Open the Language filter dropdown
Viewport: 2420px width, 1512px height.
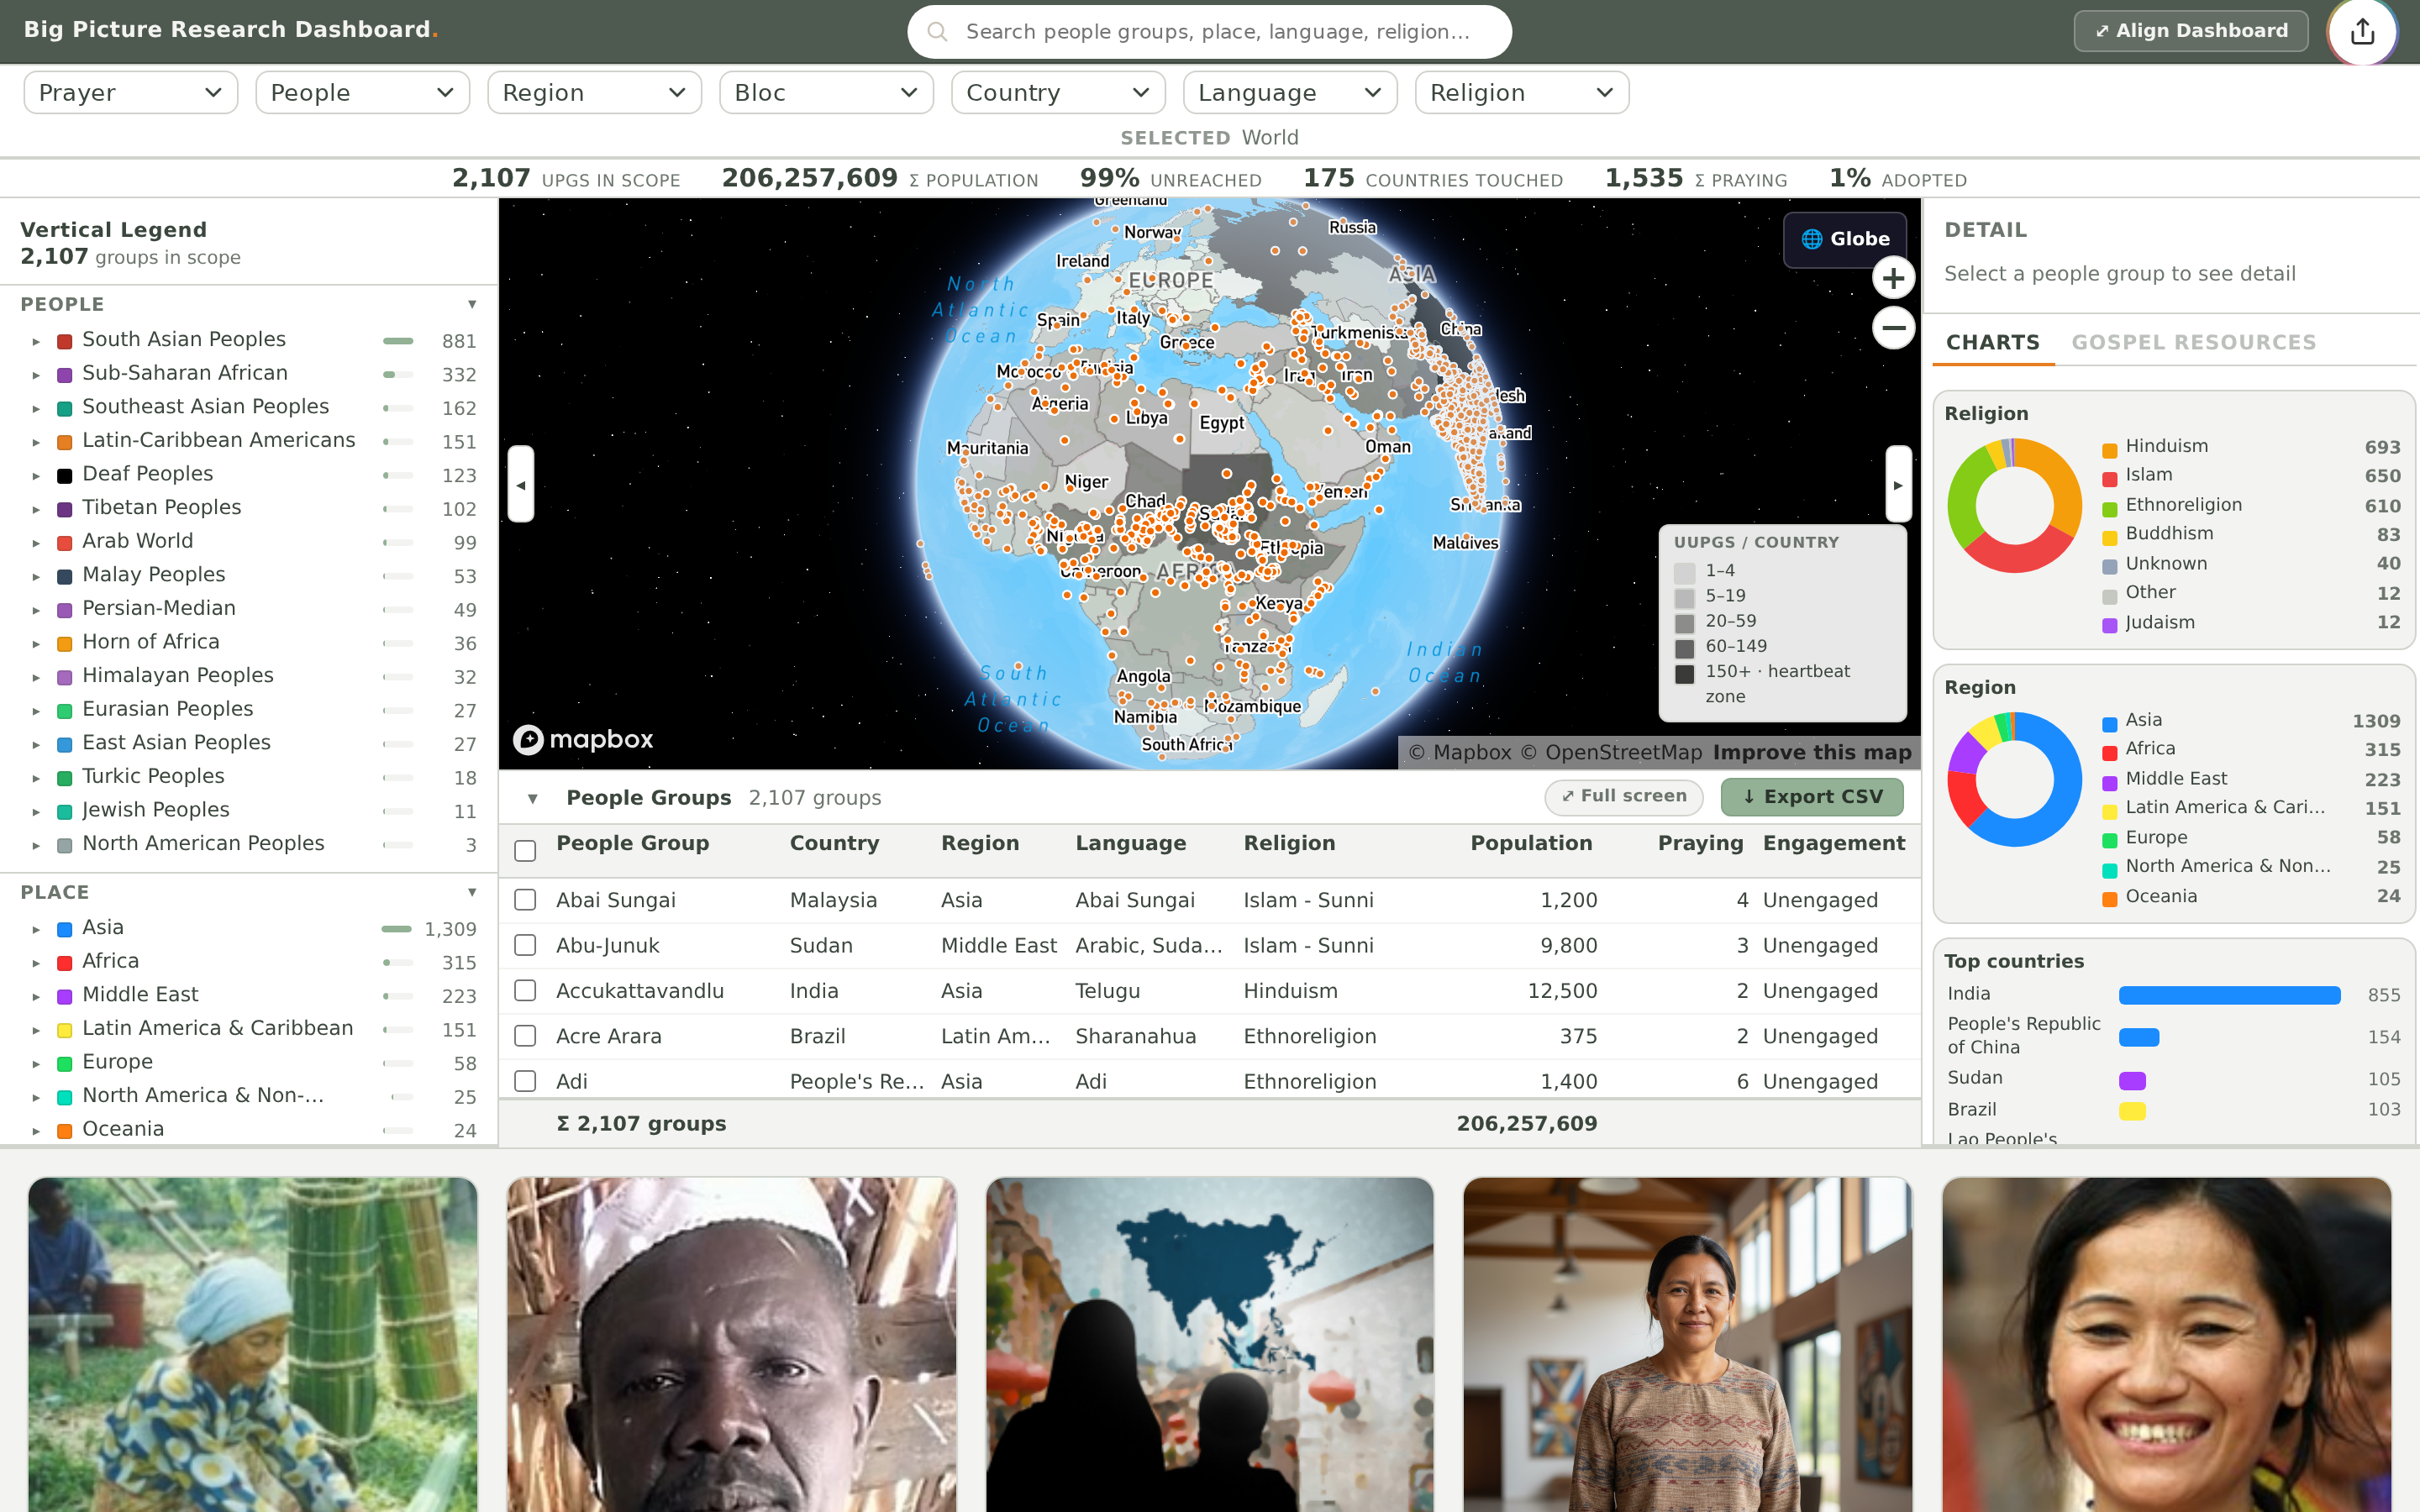point(1290,93)
